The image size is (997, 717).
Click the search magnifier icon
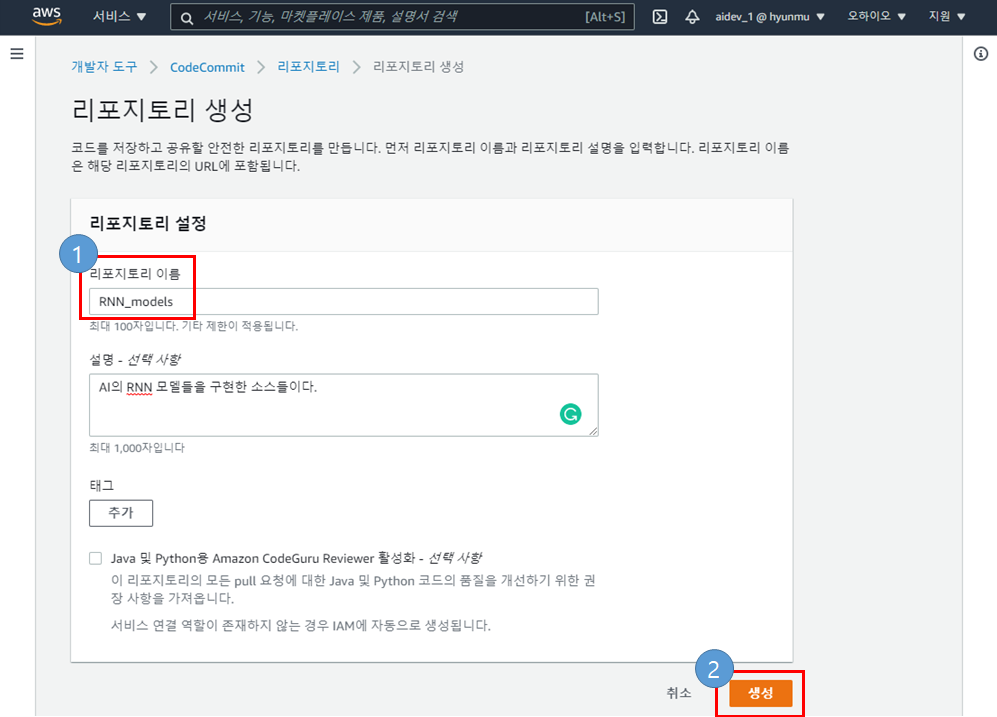pyautogui.click(x=186, y=18)
